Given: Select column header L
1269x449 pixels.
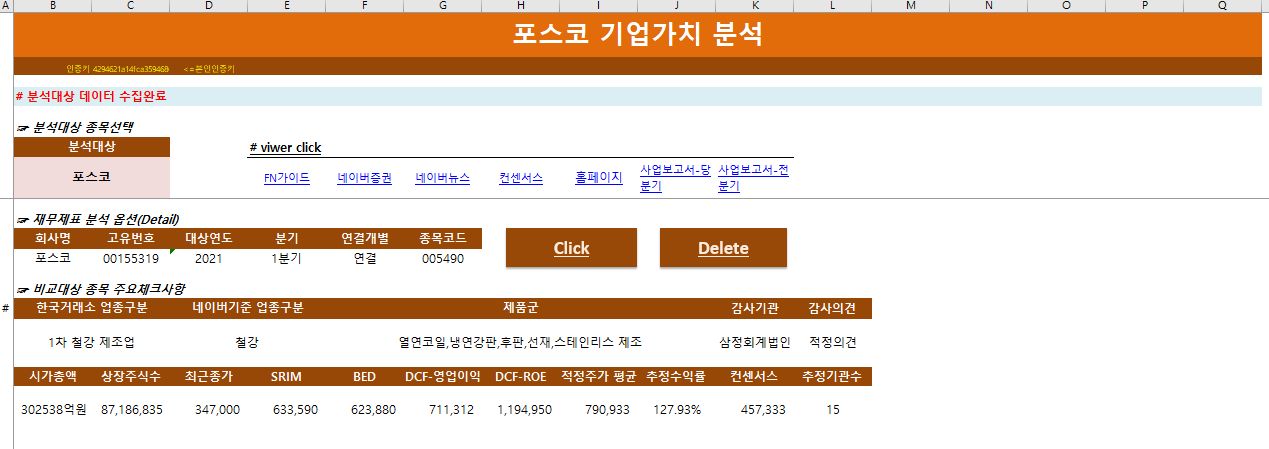Looking at the screenshot, I should [833, 6].
